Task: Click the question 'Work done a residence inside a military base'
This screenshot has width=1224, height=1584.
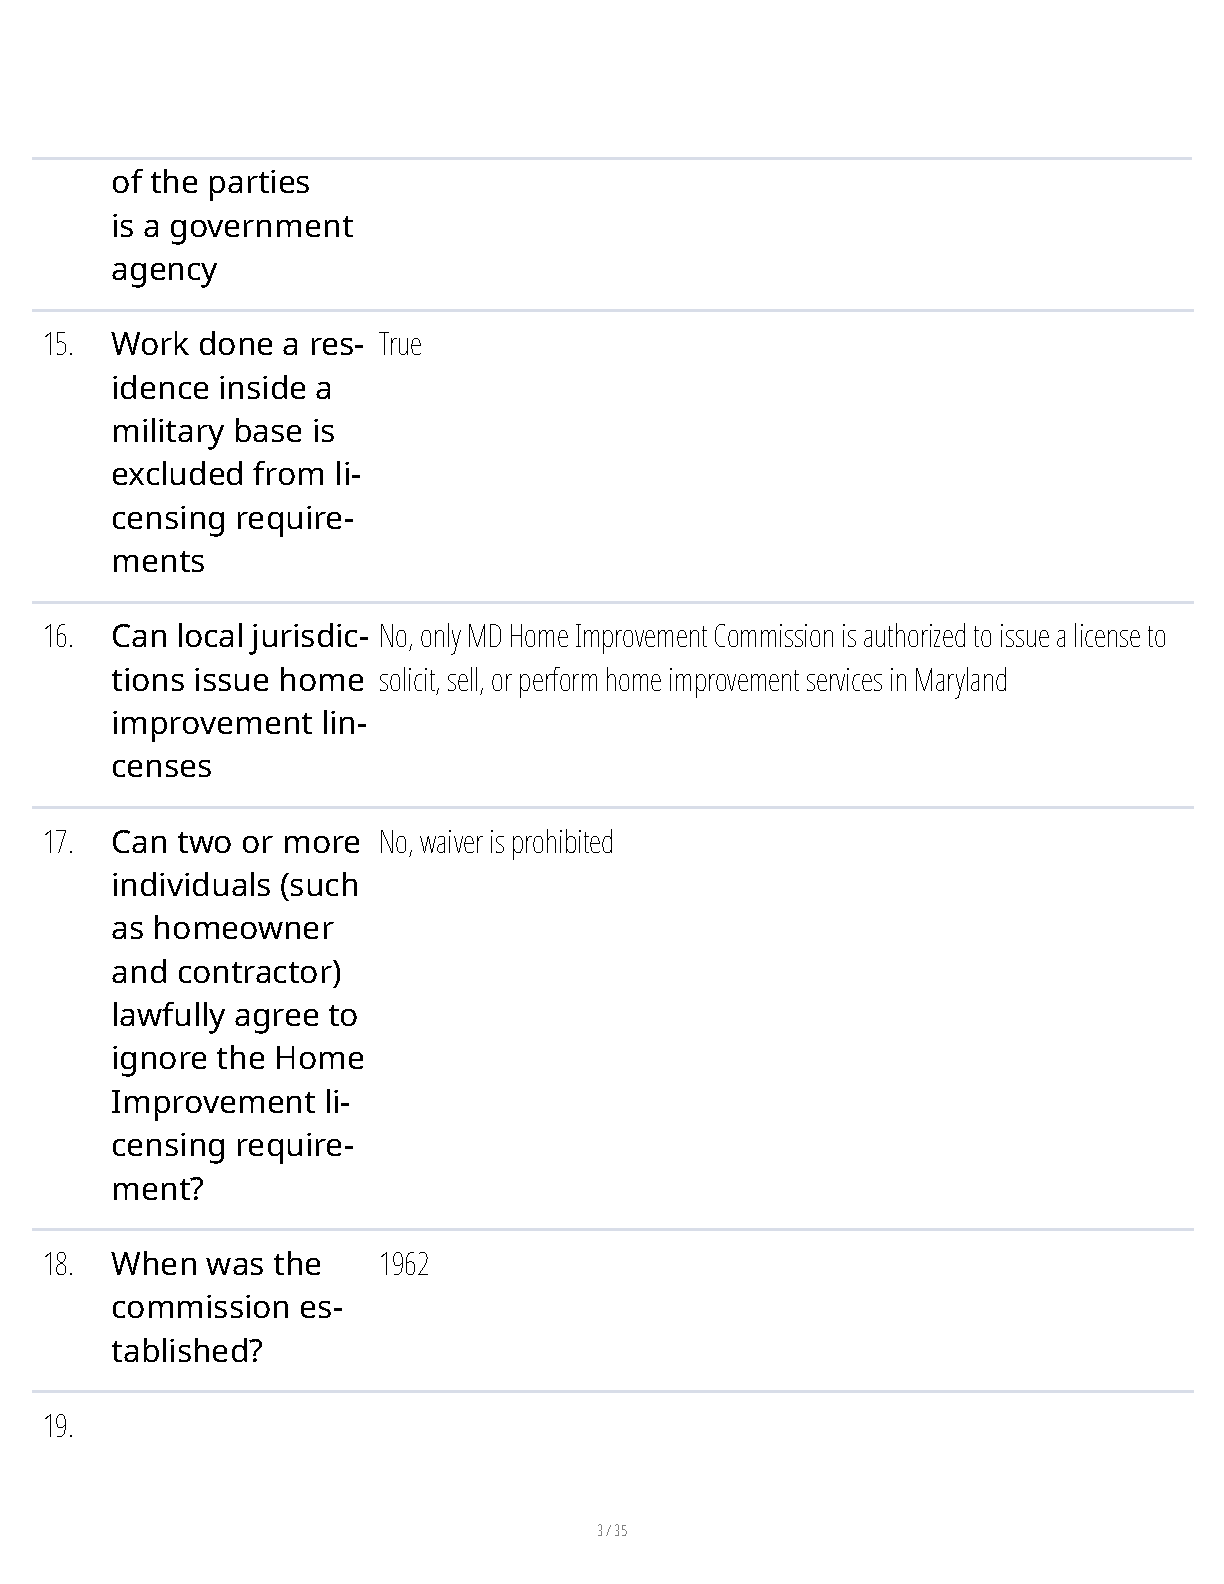Action: pos(237,452)
